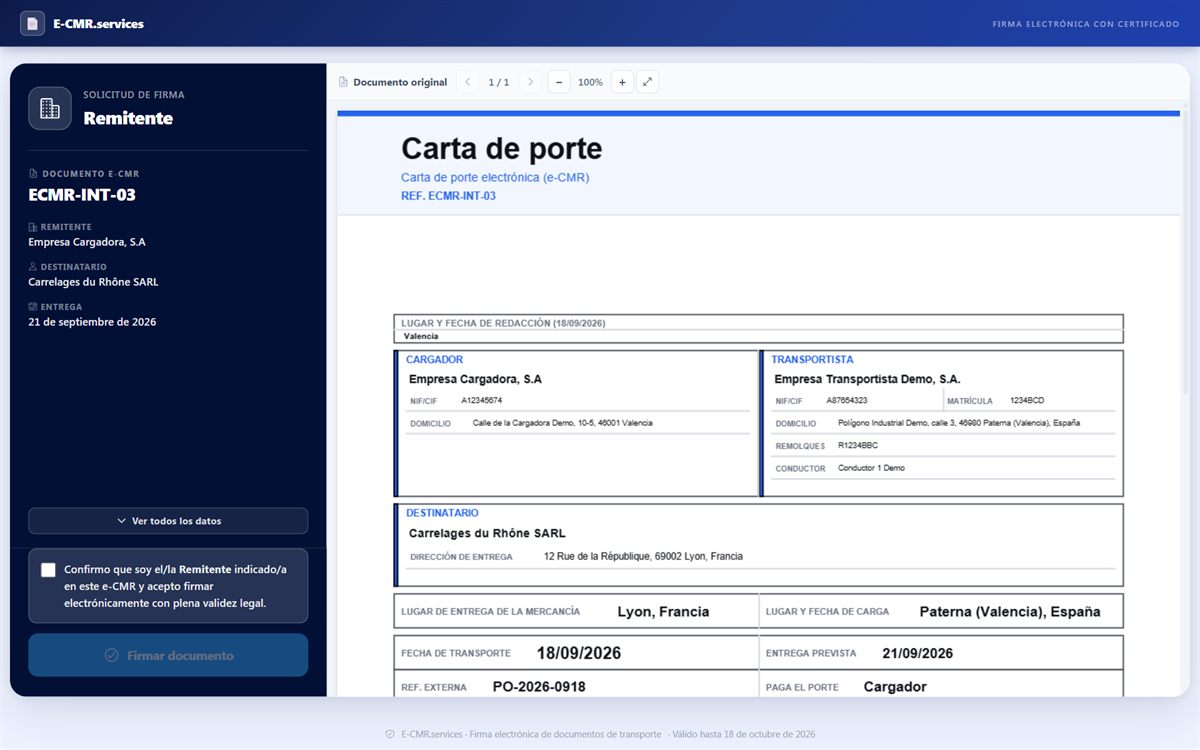The width and height of the screenshot is (1200, 750).
Task: Zoom in the document view
Action: pyautogui.click(x=622, y=82)
